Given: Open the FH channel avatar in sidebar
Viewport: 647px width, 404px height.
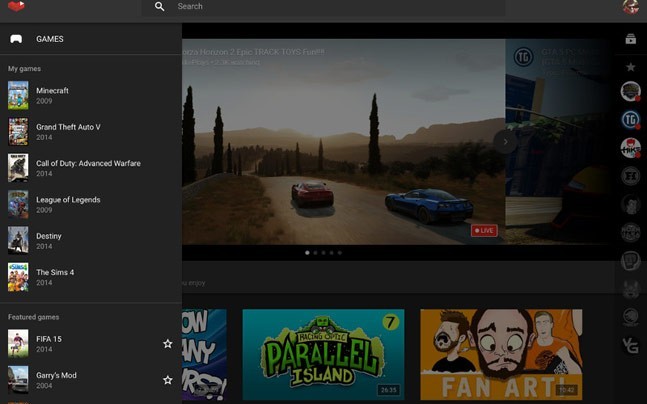Looking at the screenshot, I should pos(630,176).
